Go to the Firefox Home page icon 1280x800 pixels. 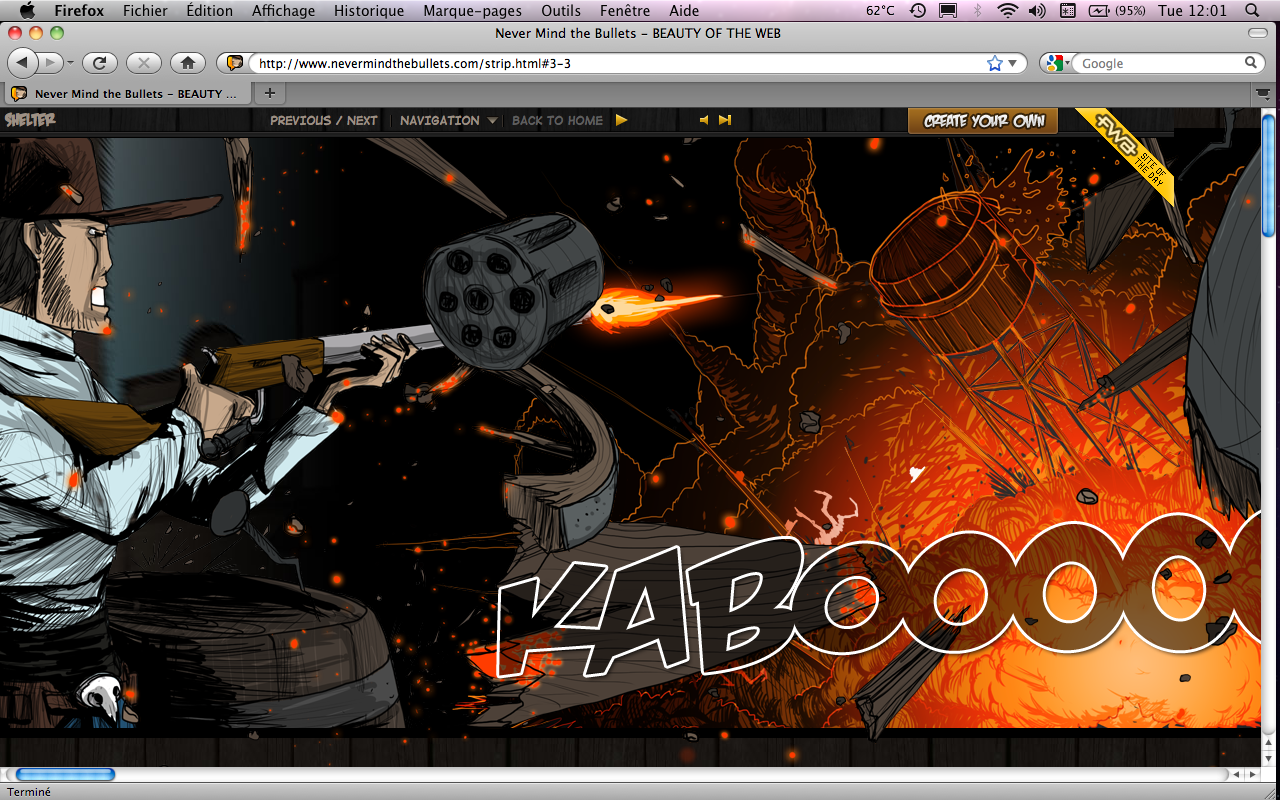click(x=188, y=62)
